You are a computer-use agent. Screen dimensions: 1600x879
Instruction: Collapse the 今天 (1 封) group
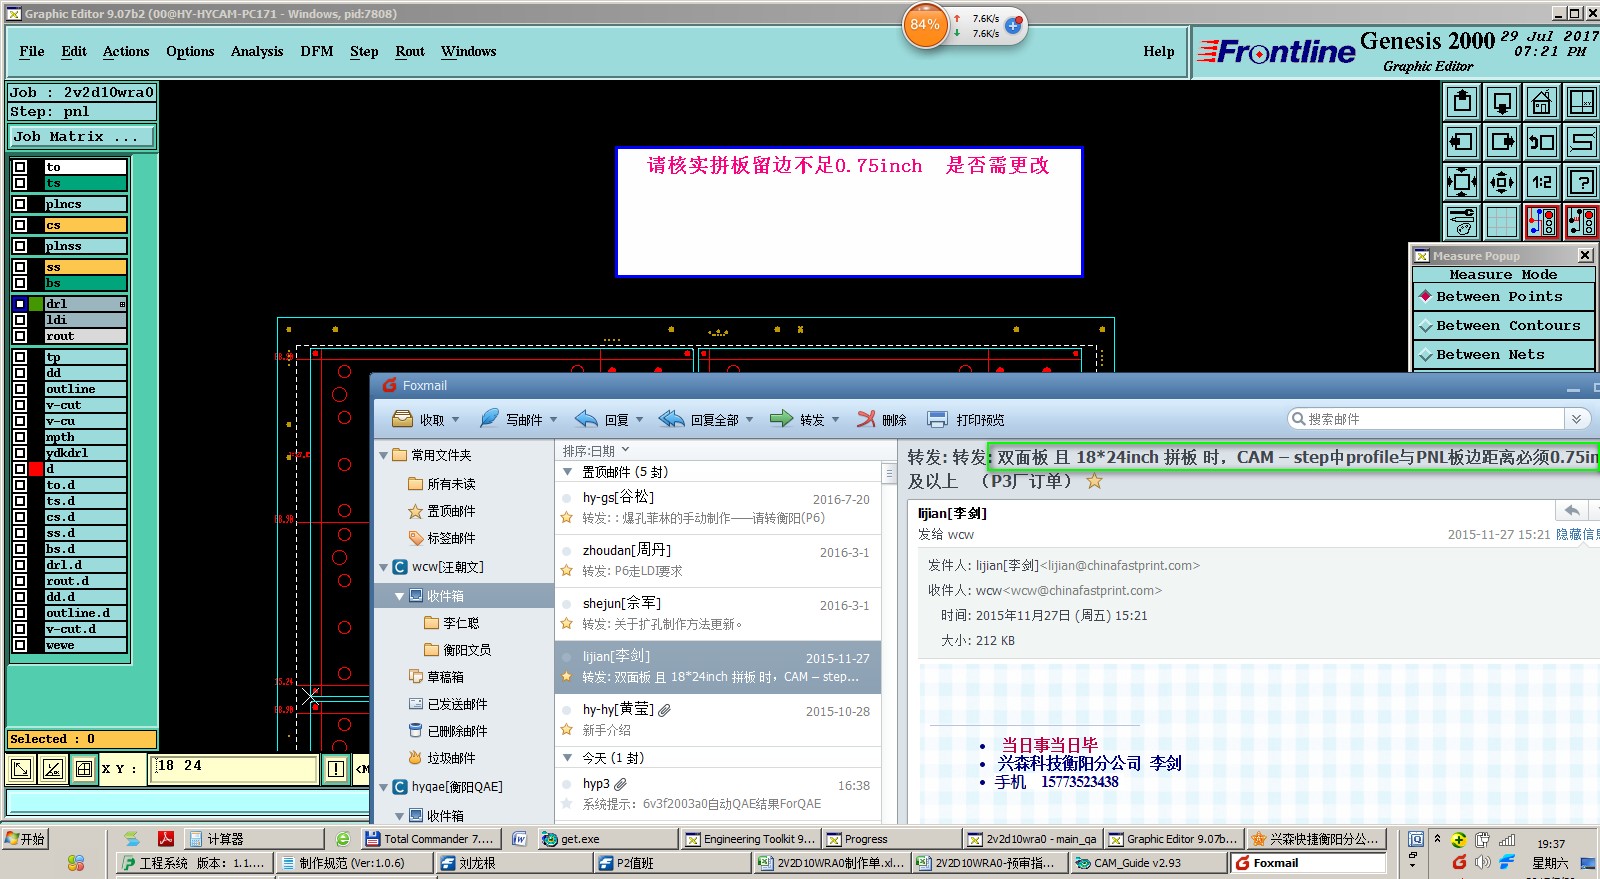[568, 758]
